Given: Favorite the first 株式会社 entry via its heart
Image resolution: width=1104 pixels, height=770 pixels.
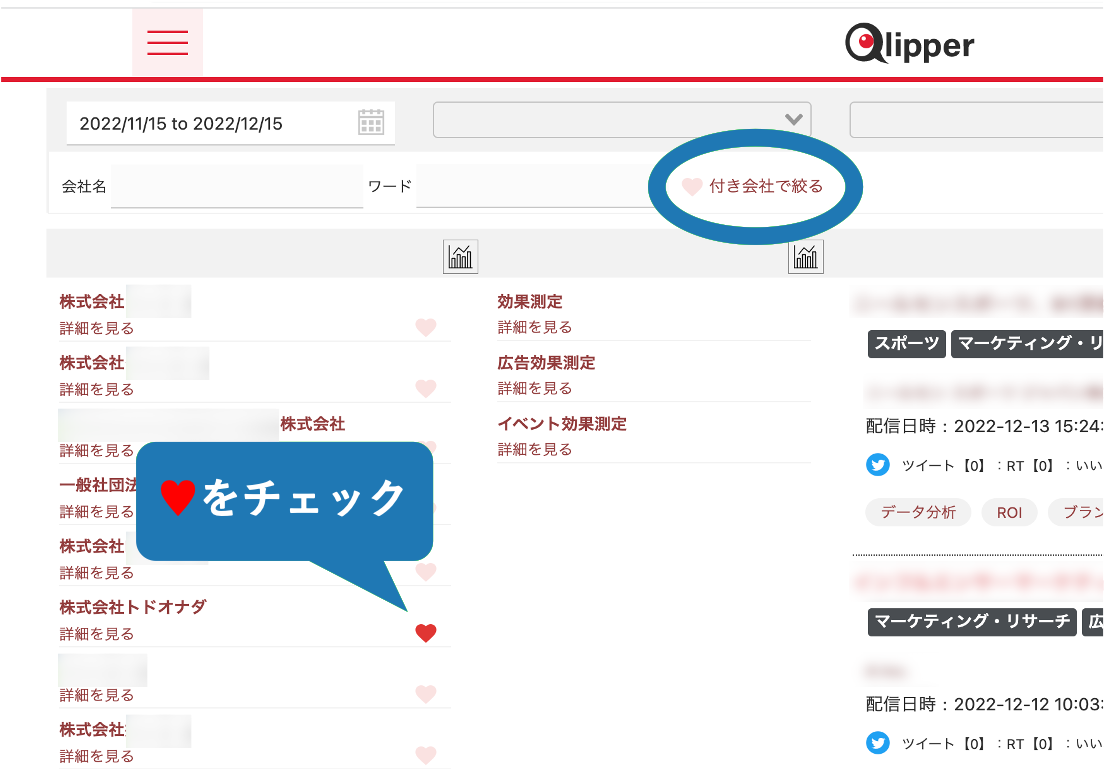Looking at the screenshot, I should click(426, 327).
